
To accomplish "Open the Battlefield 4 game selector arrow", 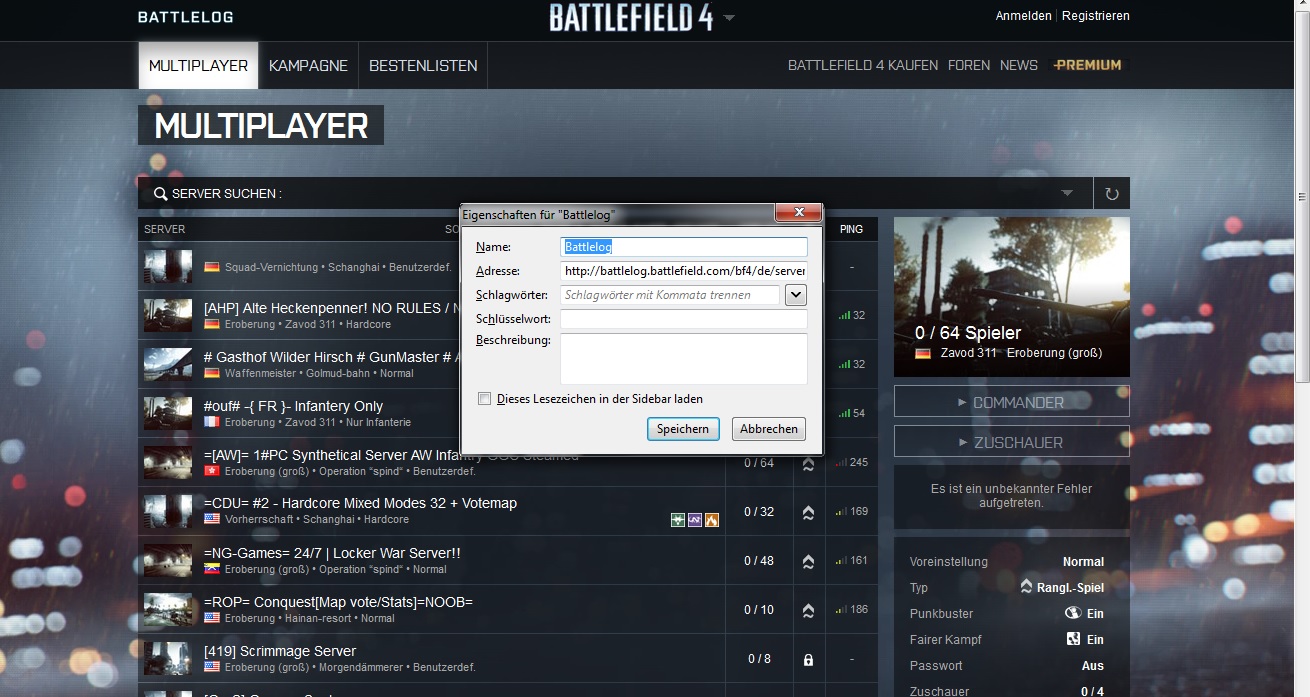I will (730, 18).
